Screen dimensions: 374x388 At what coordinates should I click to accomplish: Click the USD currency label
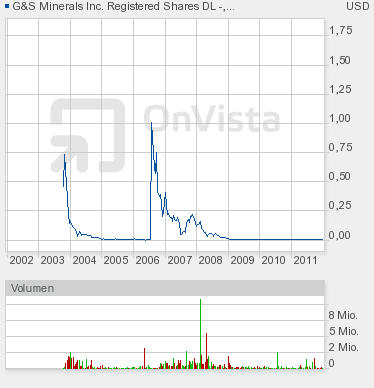click(358, 6)
